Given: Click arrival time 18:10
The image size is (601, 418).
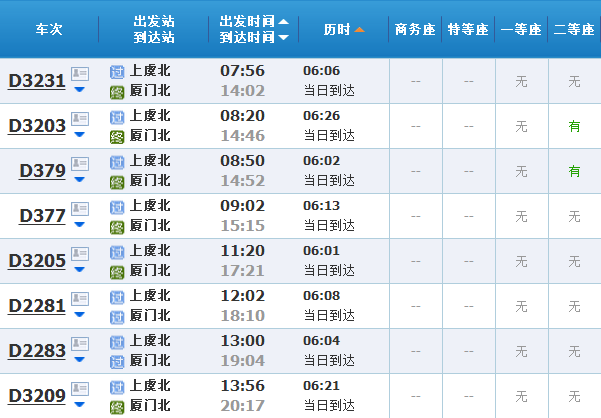Looking at the screenshot, I should coord(242,315).
